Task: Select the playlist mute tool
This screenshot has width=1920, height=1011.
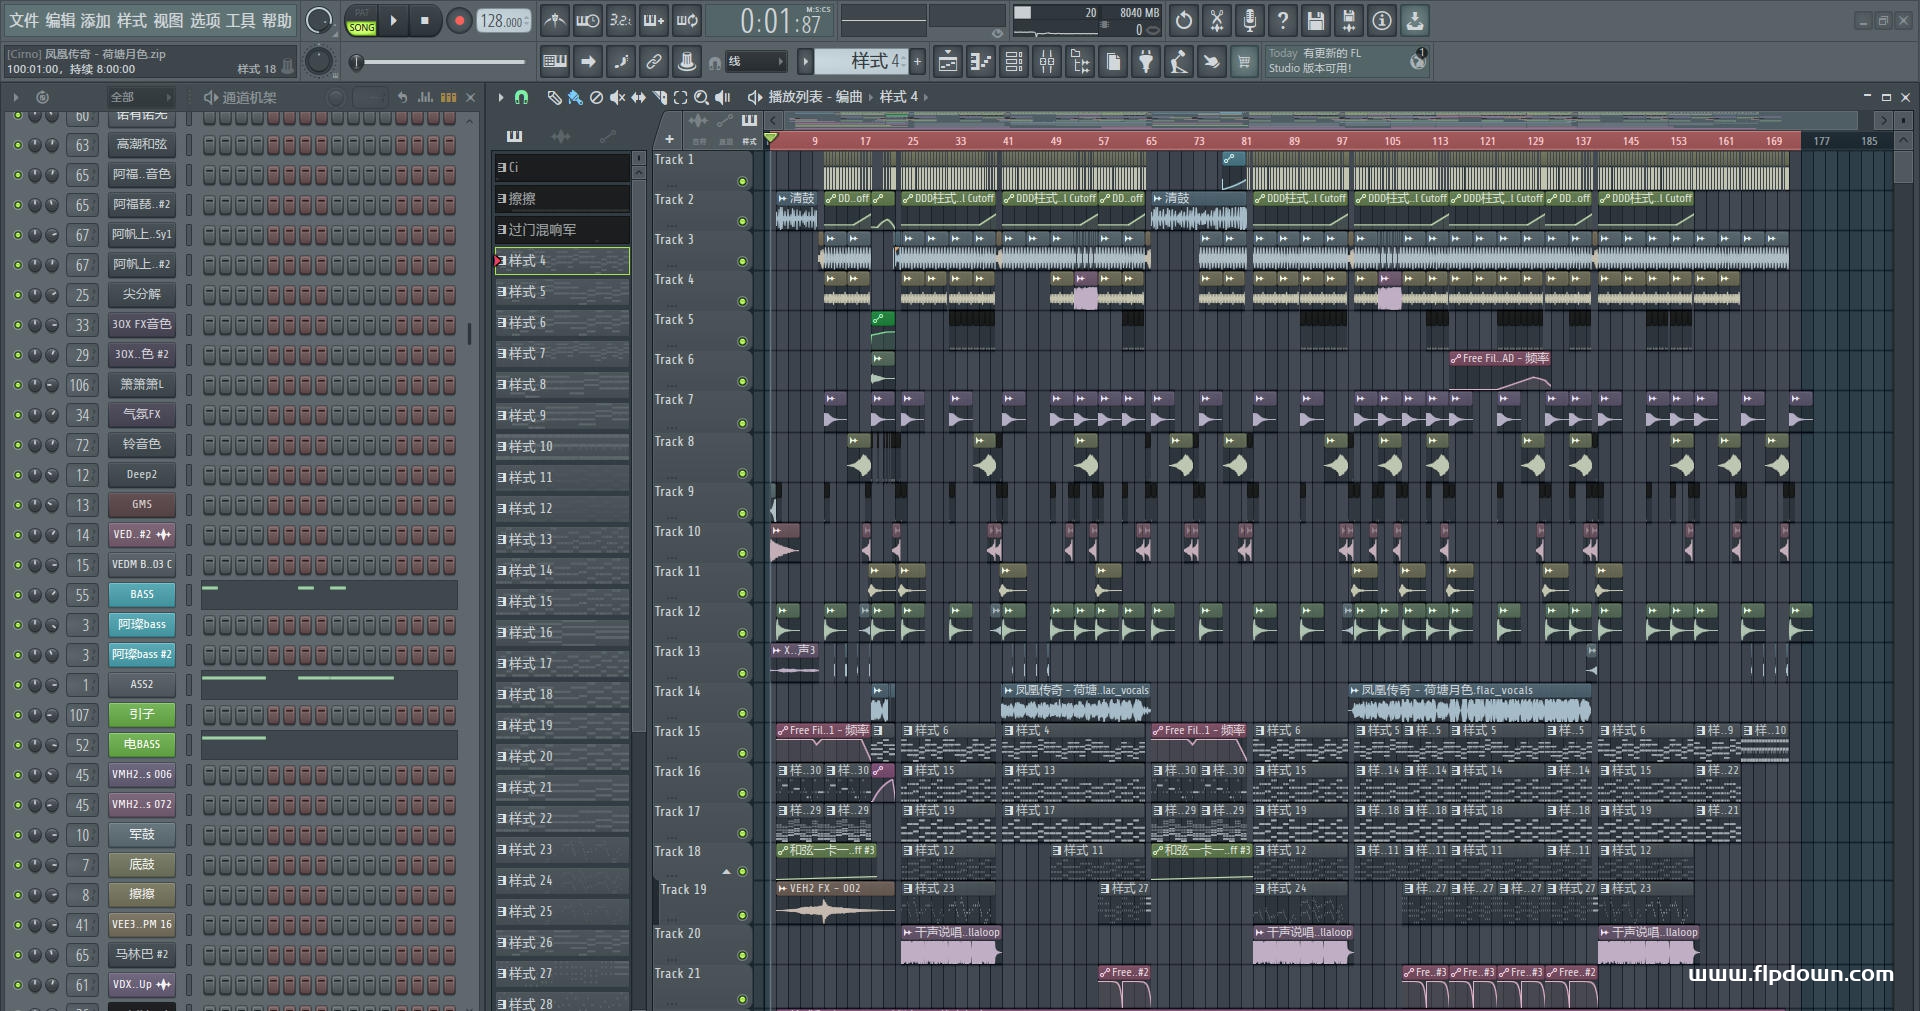Action: 617,97
